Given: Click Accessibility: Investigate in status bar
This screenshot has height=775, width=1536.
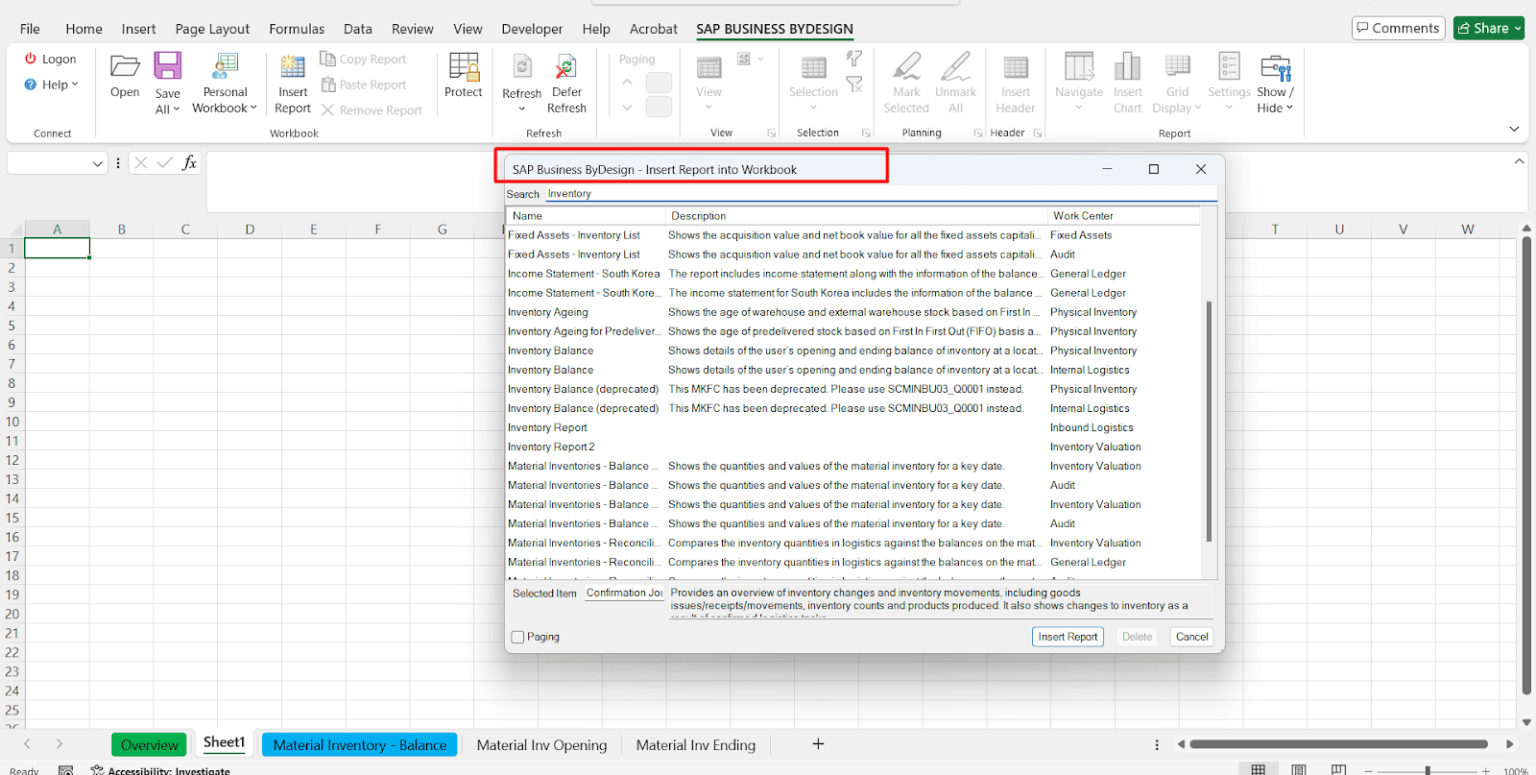Looking at the screenshot, I should [x=160, y=771].
